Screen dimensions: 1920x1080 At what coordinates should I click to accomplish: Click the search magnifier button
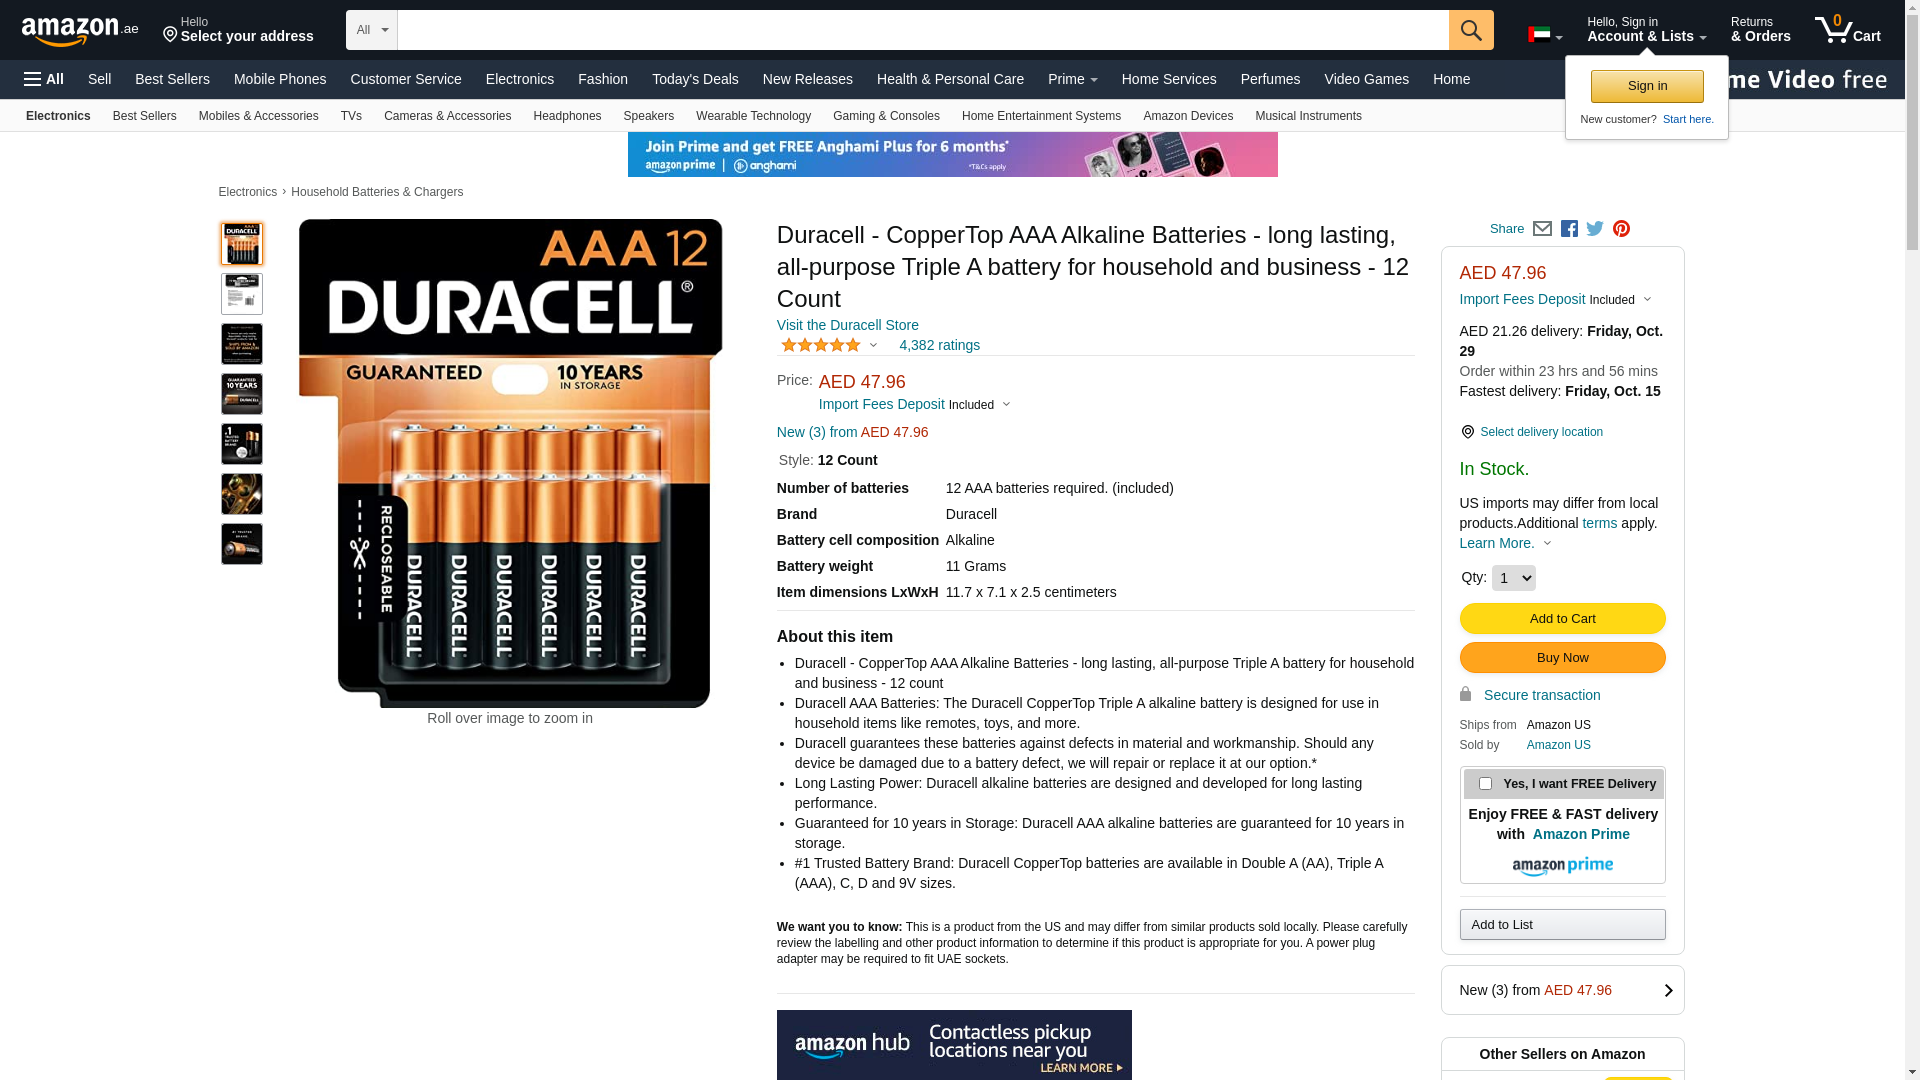click(x=1471, y=30)
